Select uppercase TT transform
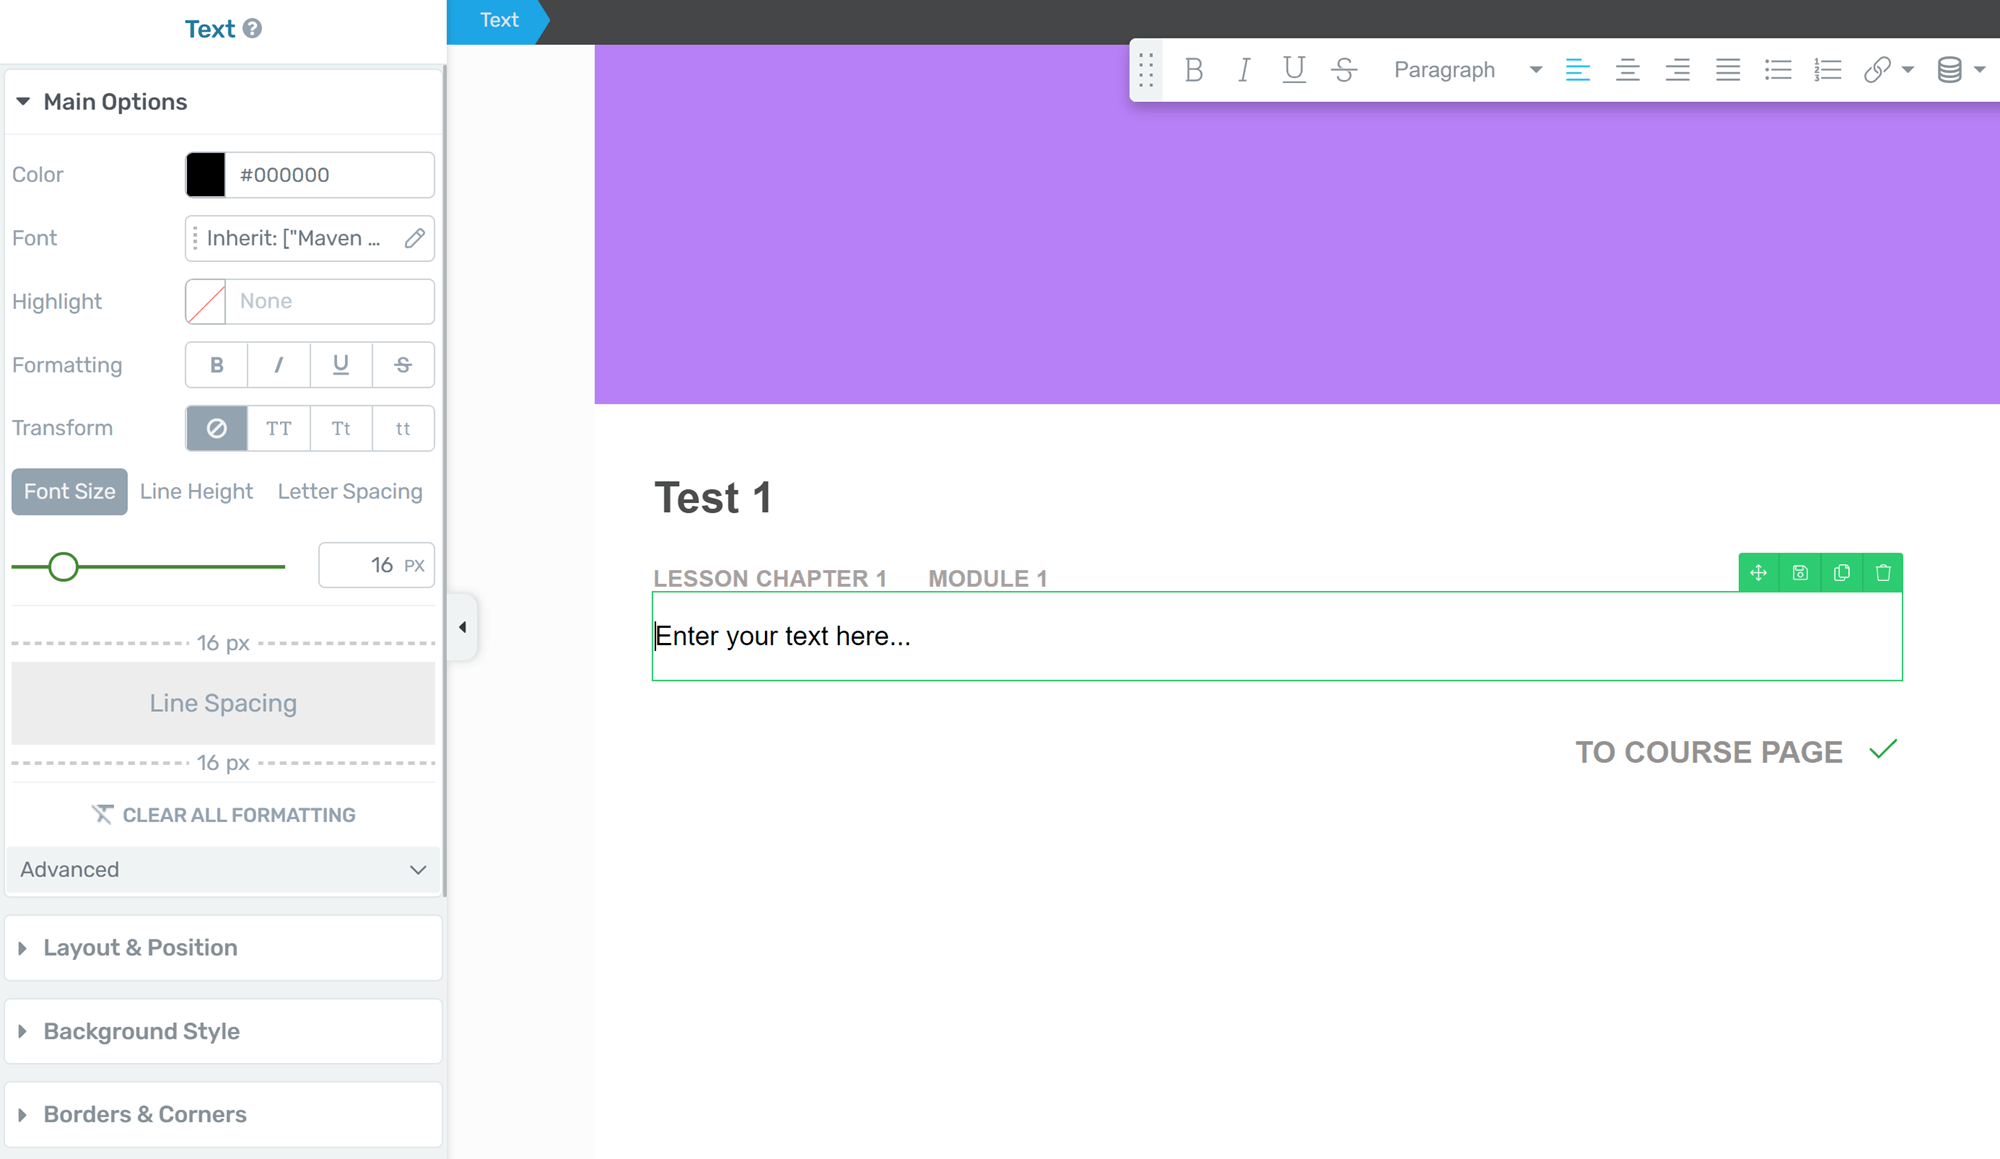 278,428
